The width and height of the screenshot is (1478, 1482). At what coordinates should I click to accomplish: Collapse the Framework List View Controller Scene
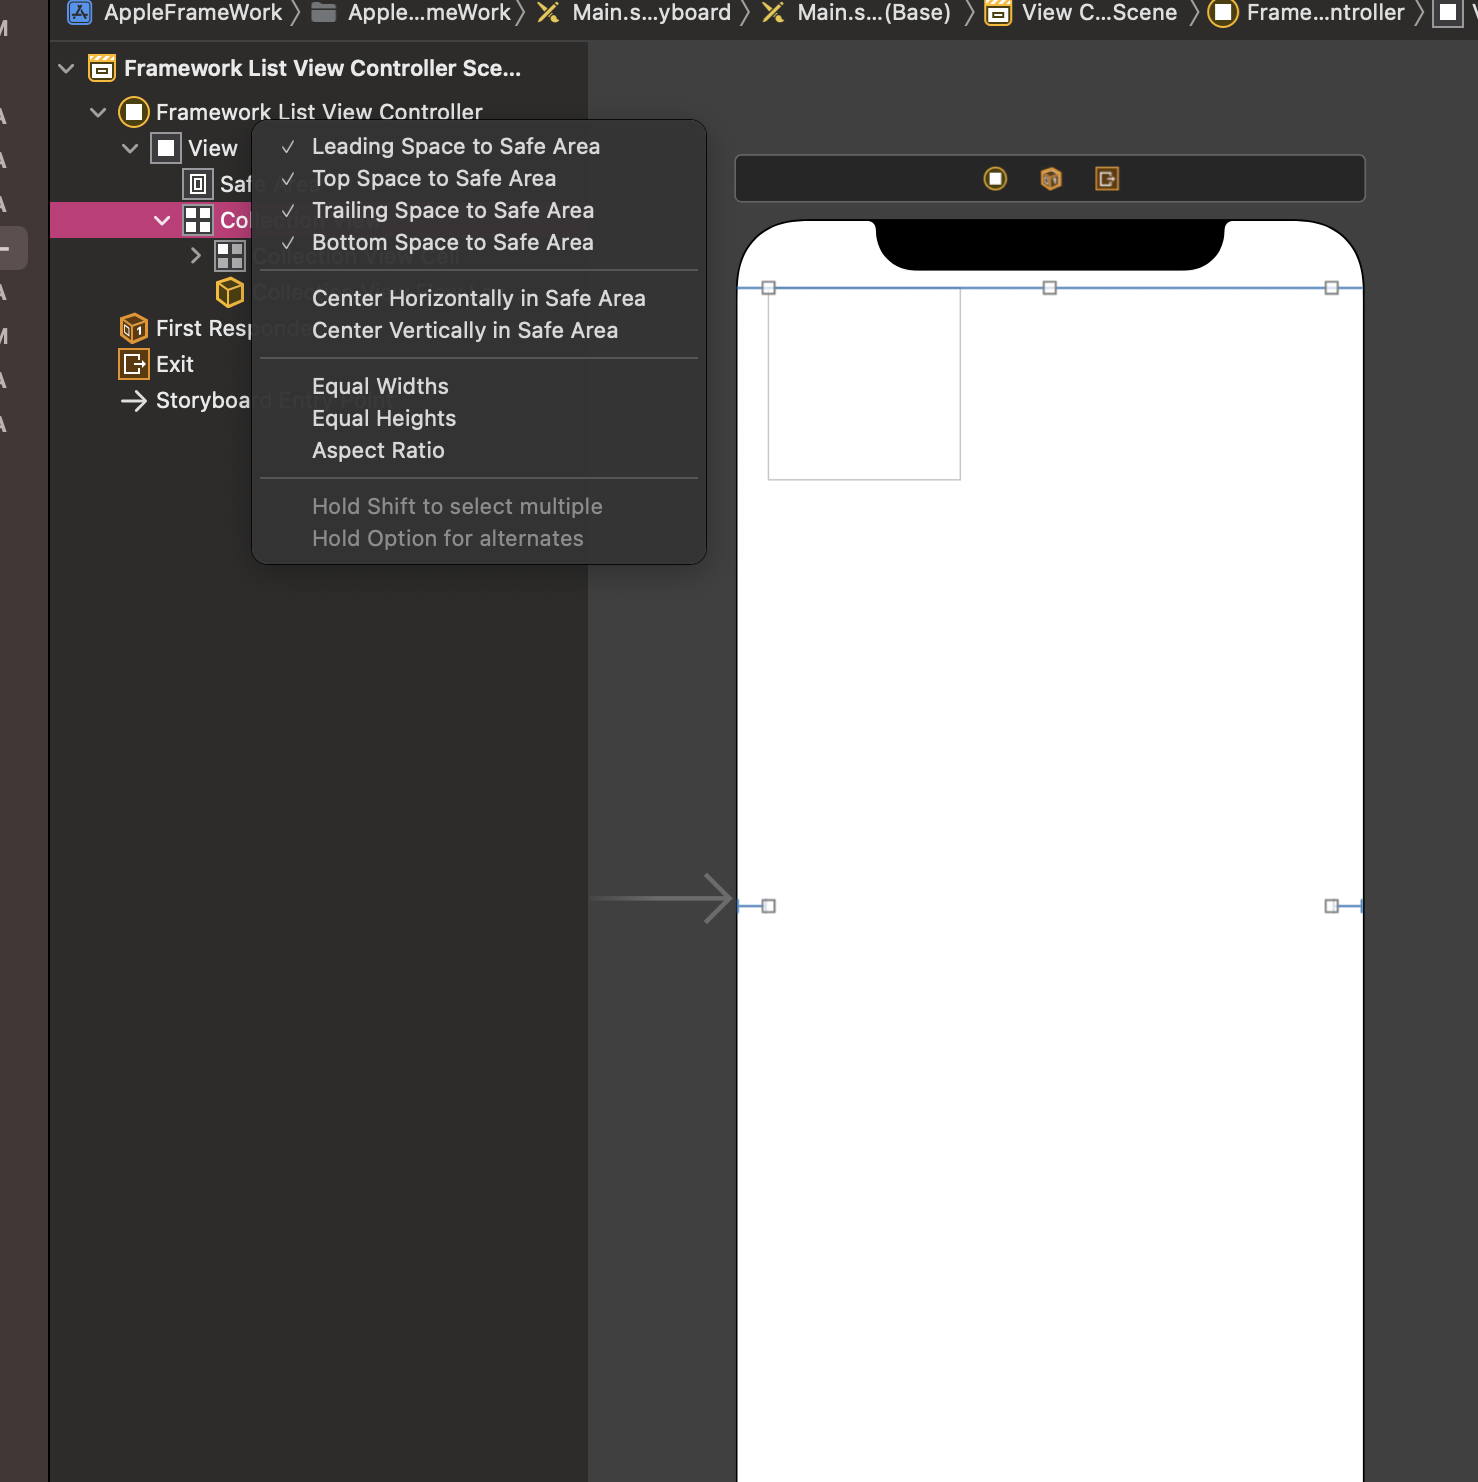[66, 68]
